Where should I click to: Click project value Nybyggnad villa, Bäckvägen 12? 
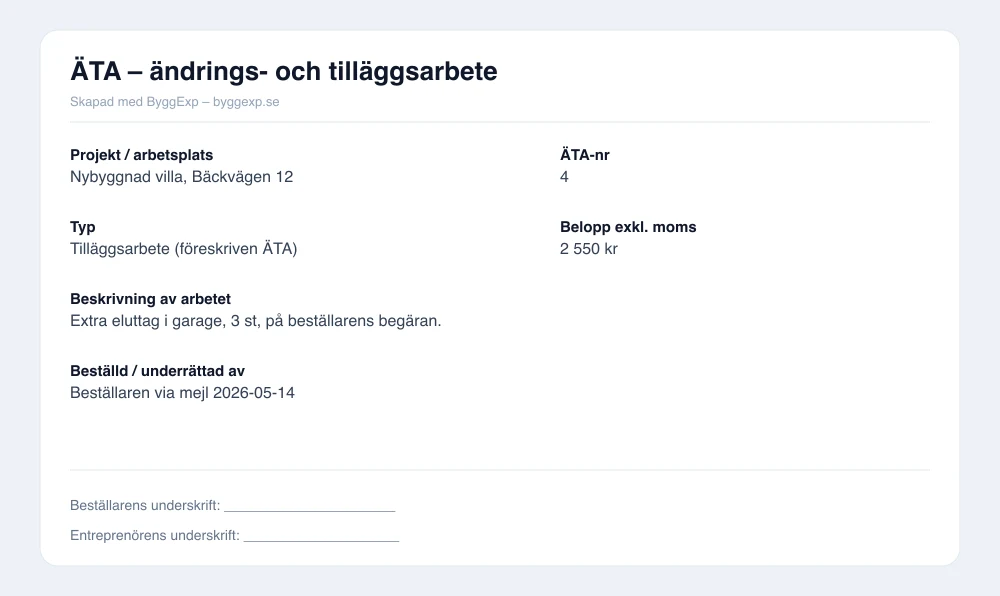tap(182, 177)
